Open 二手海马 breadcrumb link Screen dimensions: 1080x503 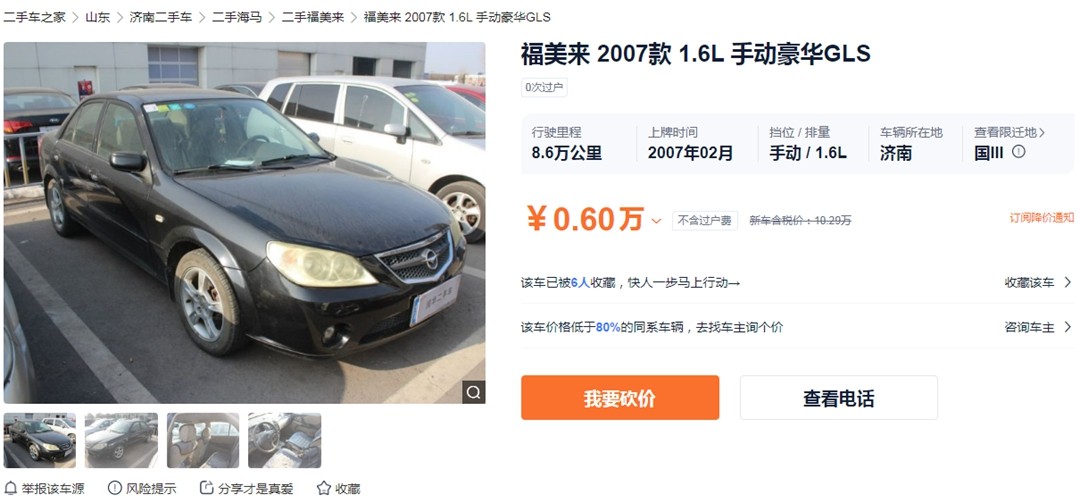coord(237,17)
